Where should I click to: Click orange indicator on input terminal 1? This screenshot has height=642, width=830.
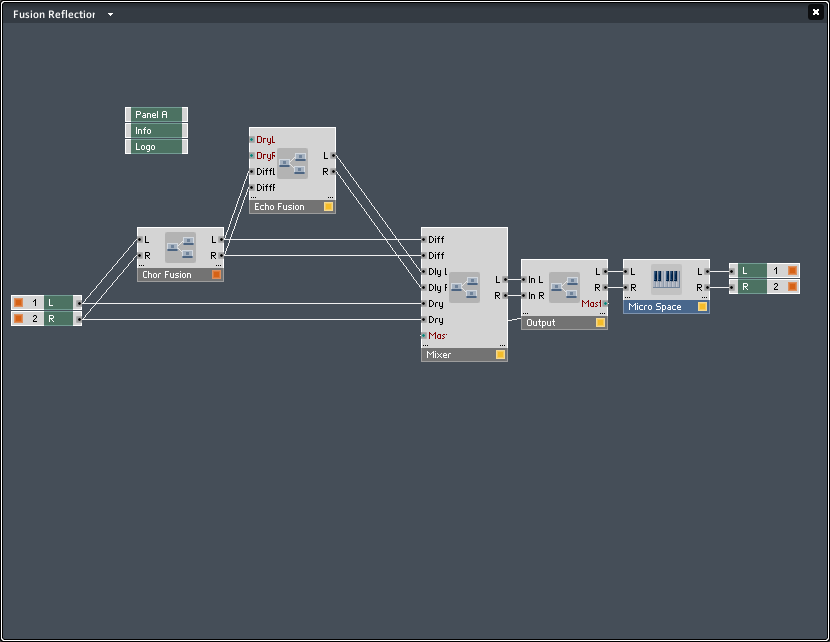tap(18, 302)
